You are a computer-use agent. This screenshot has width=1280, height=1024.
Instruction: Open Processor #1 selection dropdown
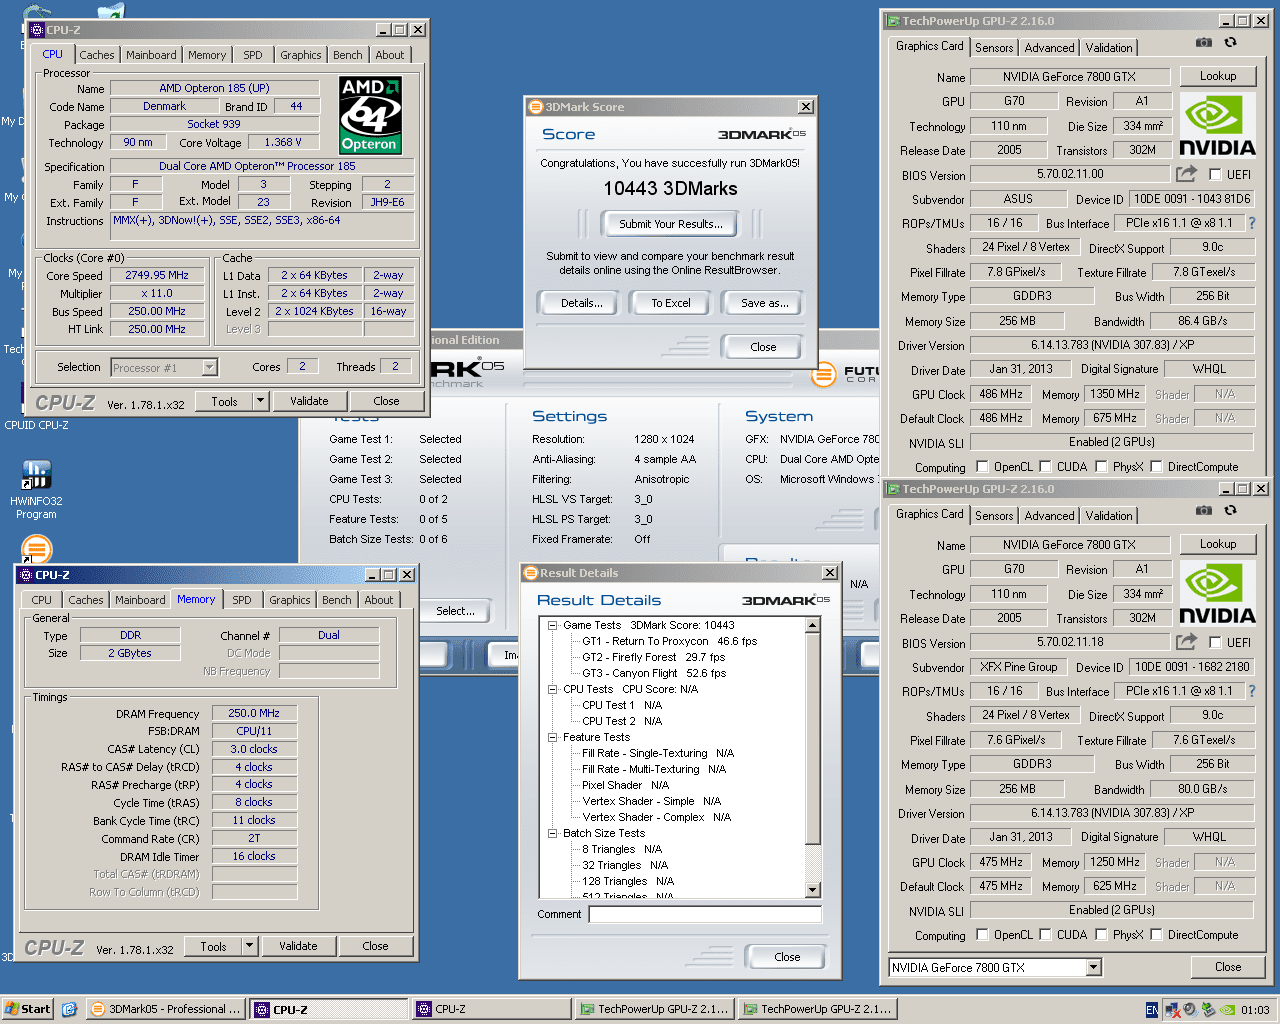(164, 367)
